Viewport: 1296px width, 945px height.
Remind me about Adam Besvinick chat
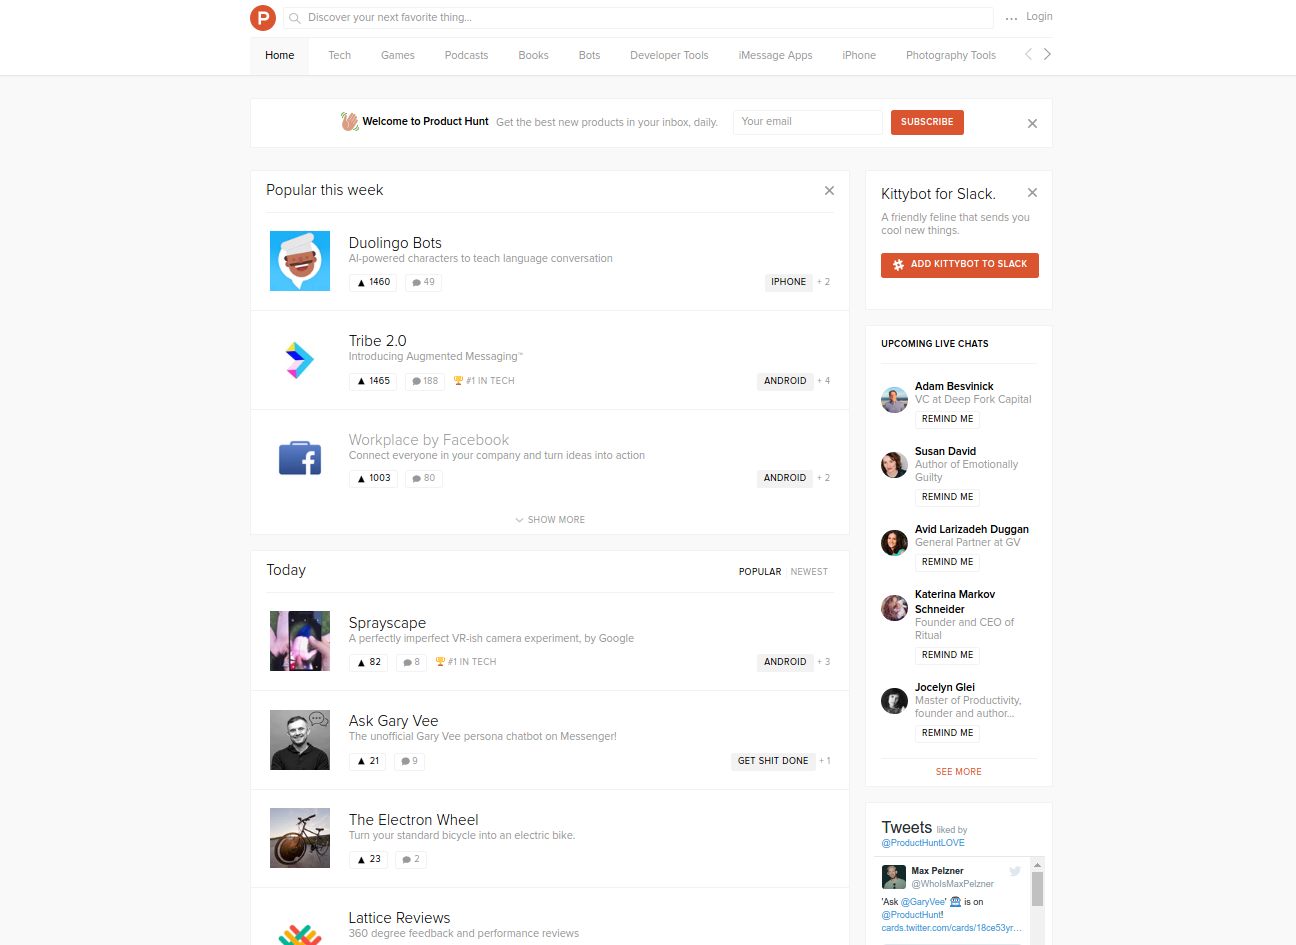[x=947, y=420]
